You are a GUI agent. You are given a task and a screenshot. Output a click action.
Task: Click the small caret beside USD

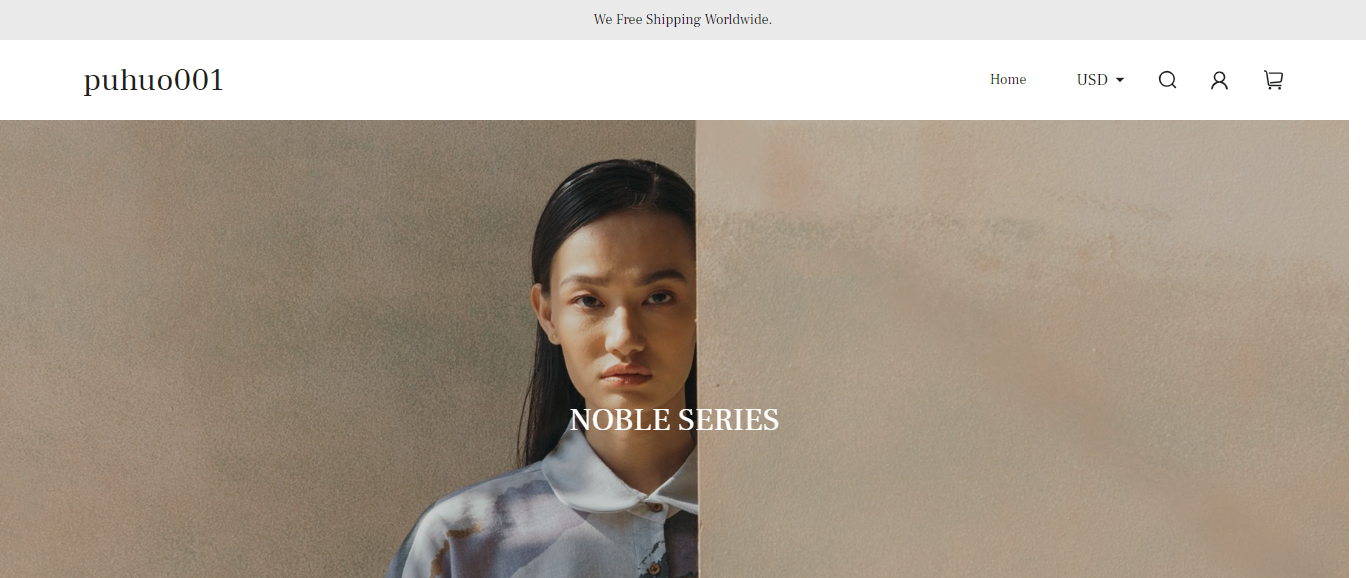coord(1120,80)
